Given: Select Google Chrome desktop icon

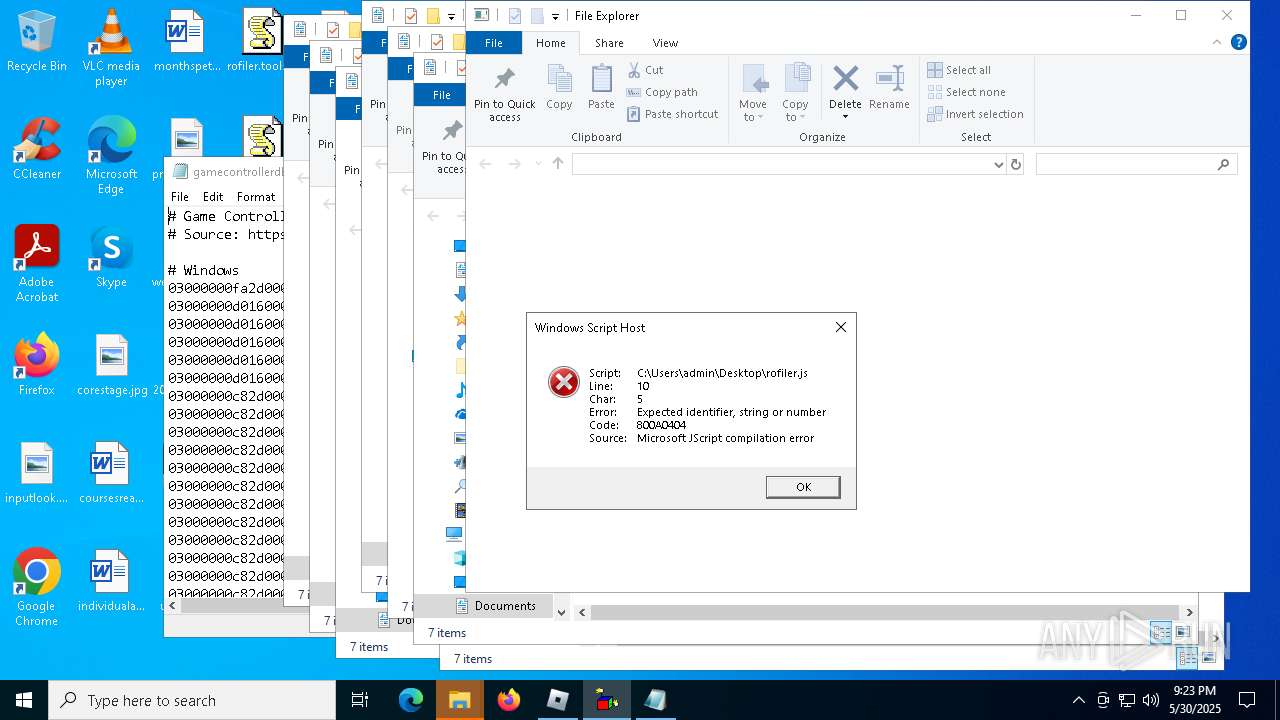Looking at the screenshot, I should pos(37,588).
